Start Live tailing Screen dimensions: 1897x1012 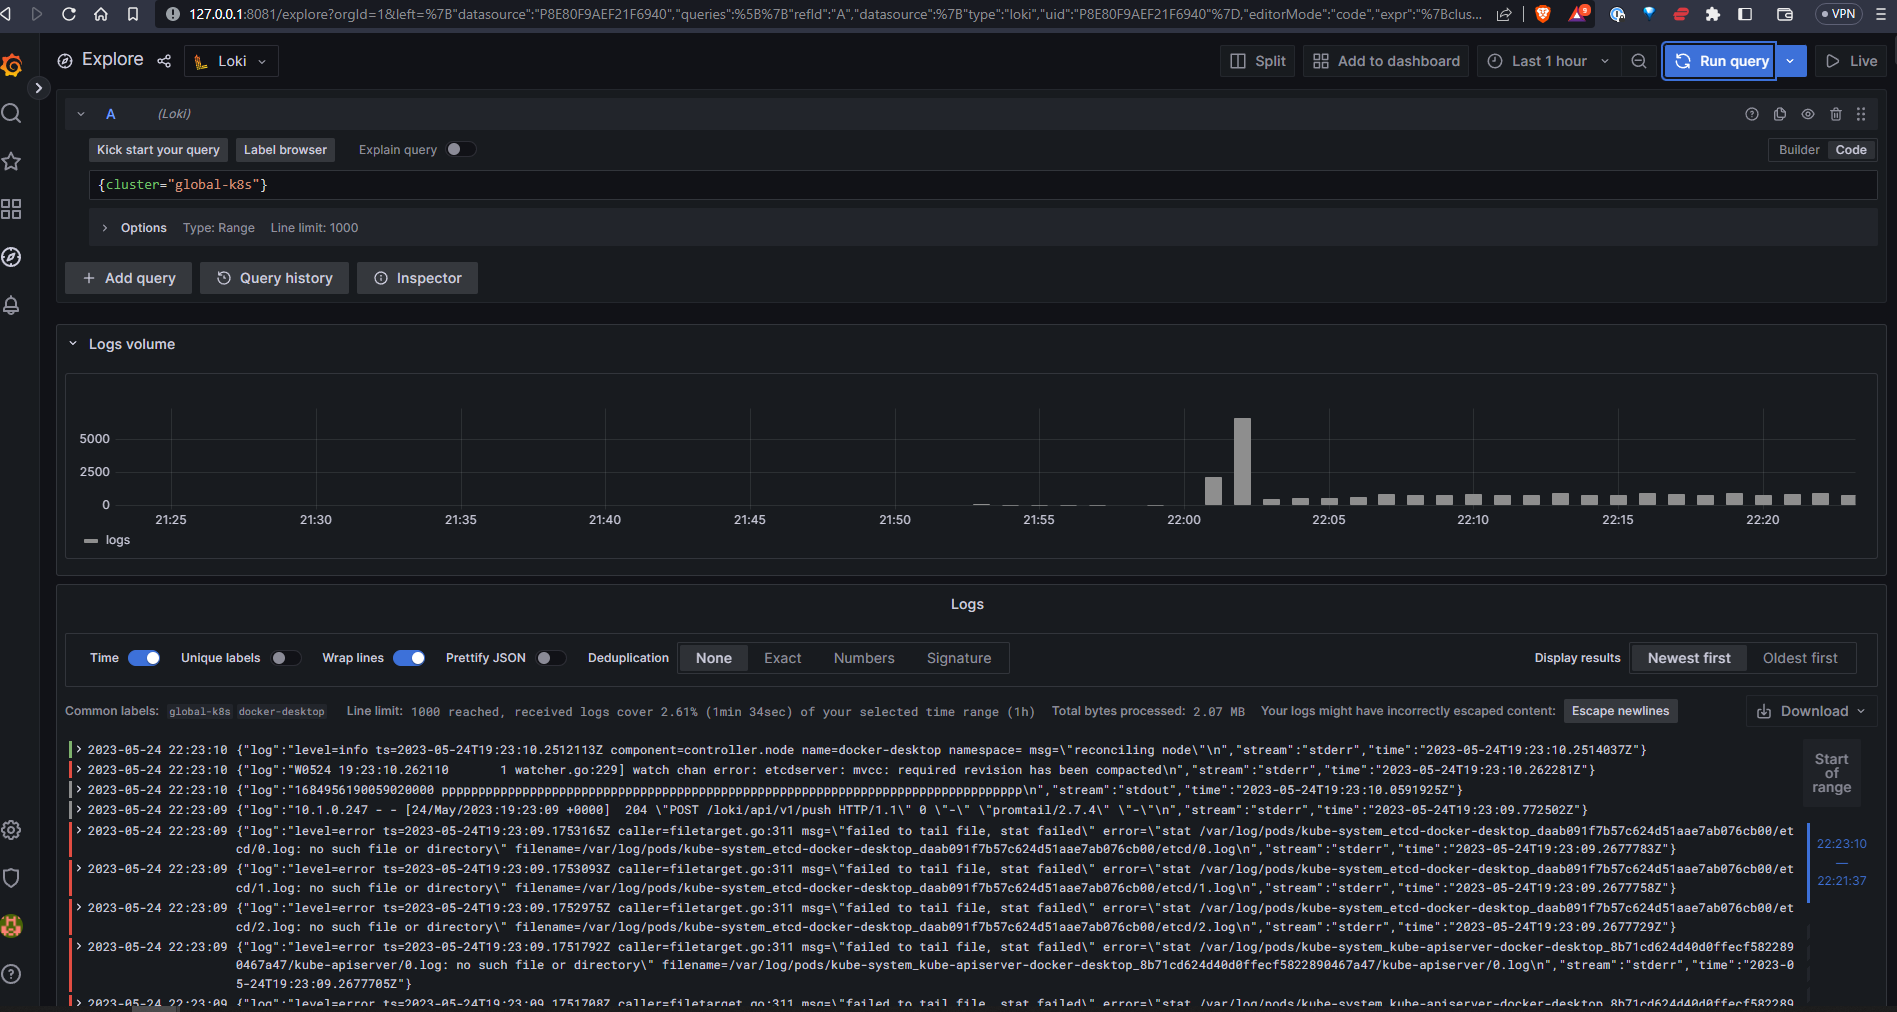pos(1851,61)
